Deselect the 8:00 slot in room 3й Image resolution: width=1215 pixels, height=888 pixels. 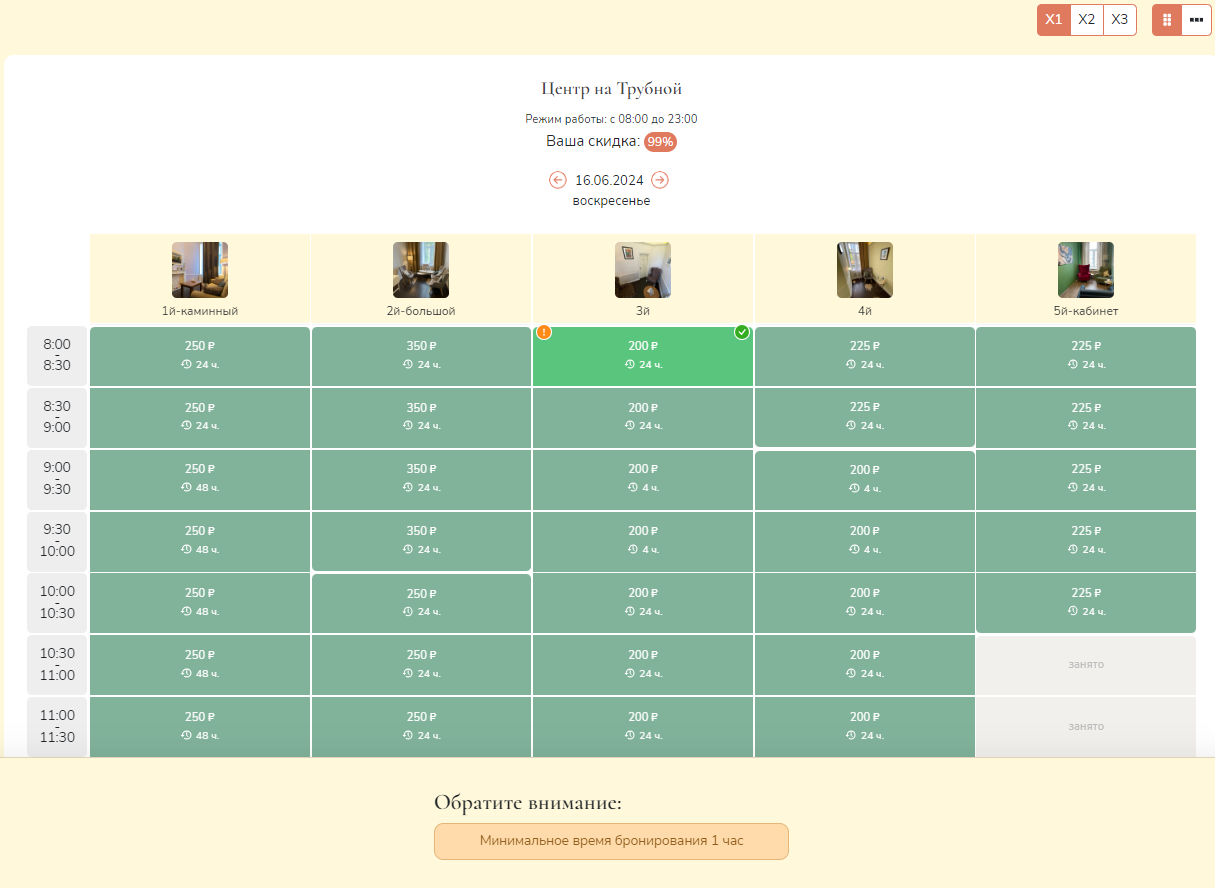643,356
